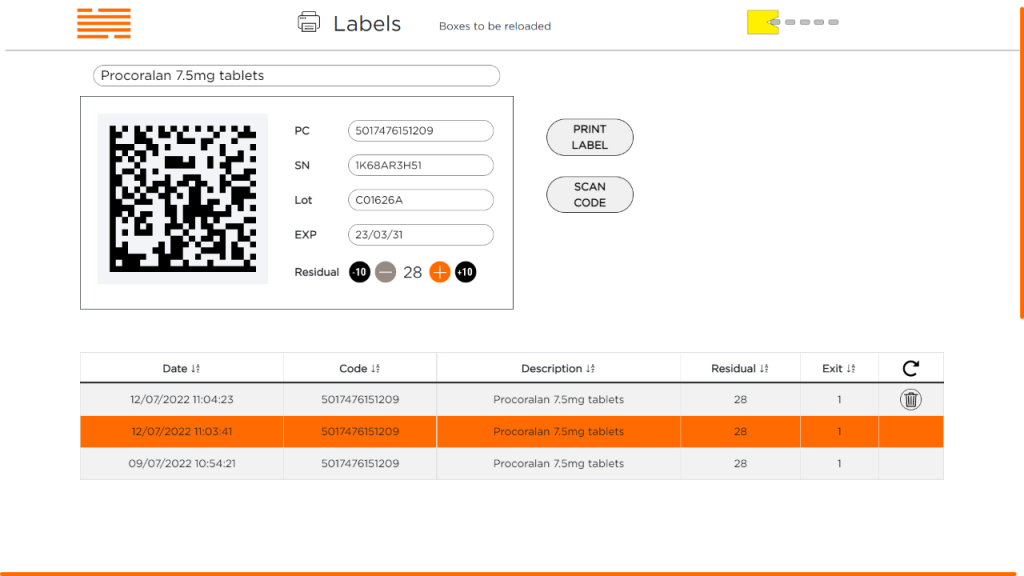Click the yellow box status indicator
This screenshot has width=1024, height=576.
763,22
